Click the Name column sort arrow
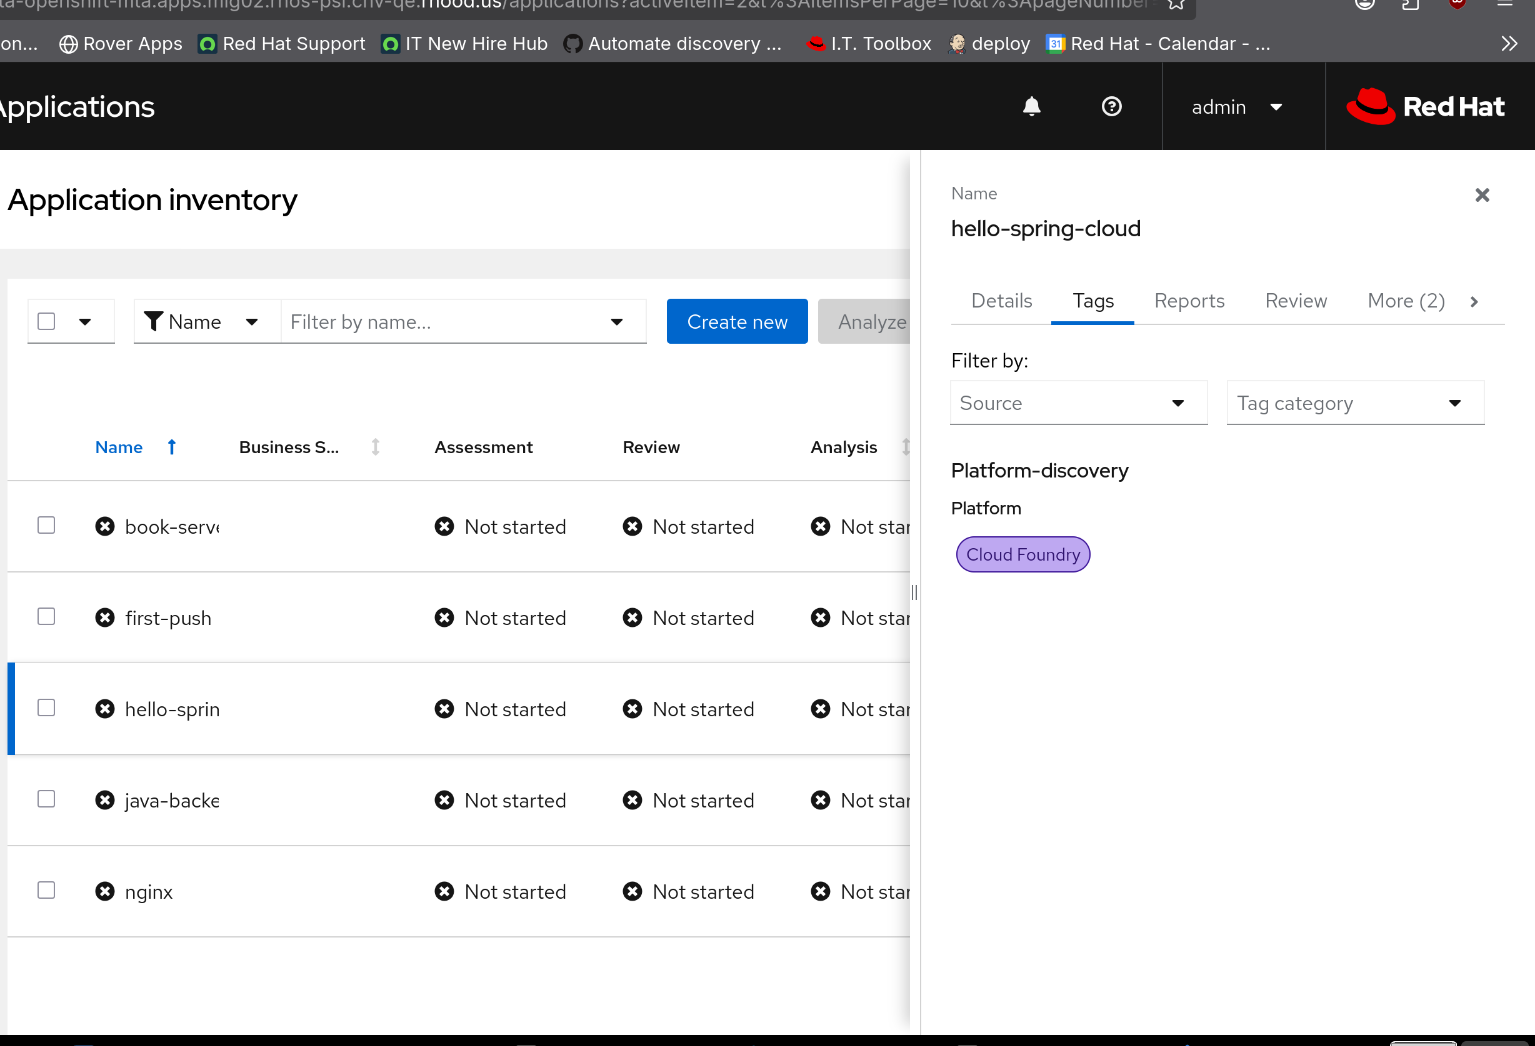 click(172, 447)
